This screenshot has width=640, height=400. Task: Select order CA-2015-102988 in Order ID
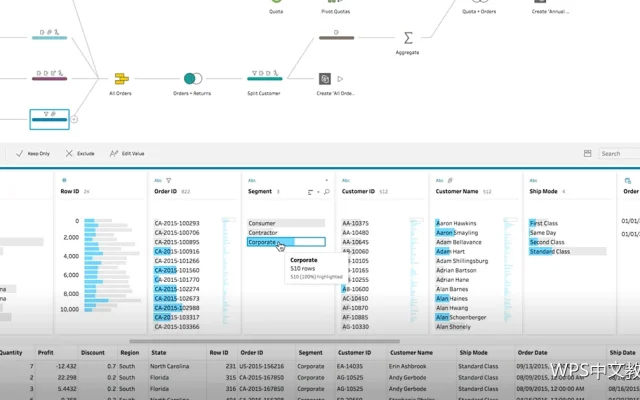(x=177, y=308)
